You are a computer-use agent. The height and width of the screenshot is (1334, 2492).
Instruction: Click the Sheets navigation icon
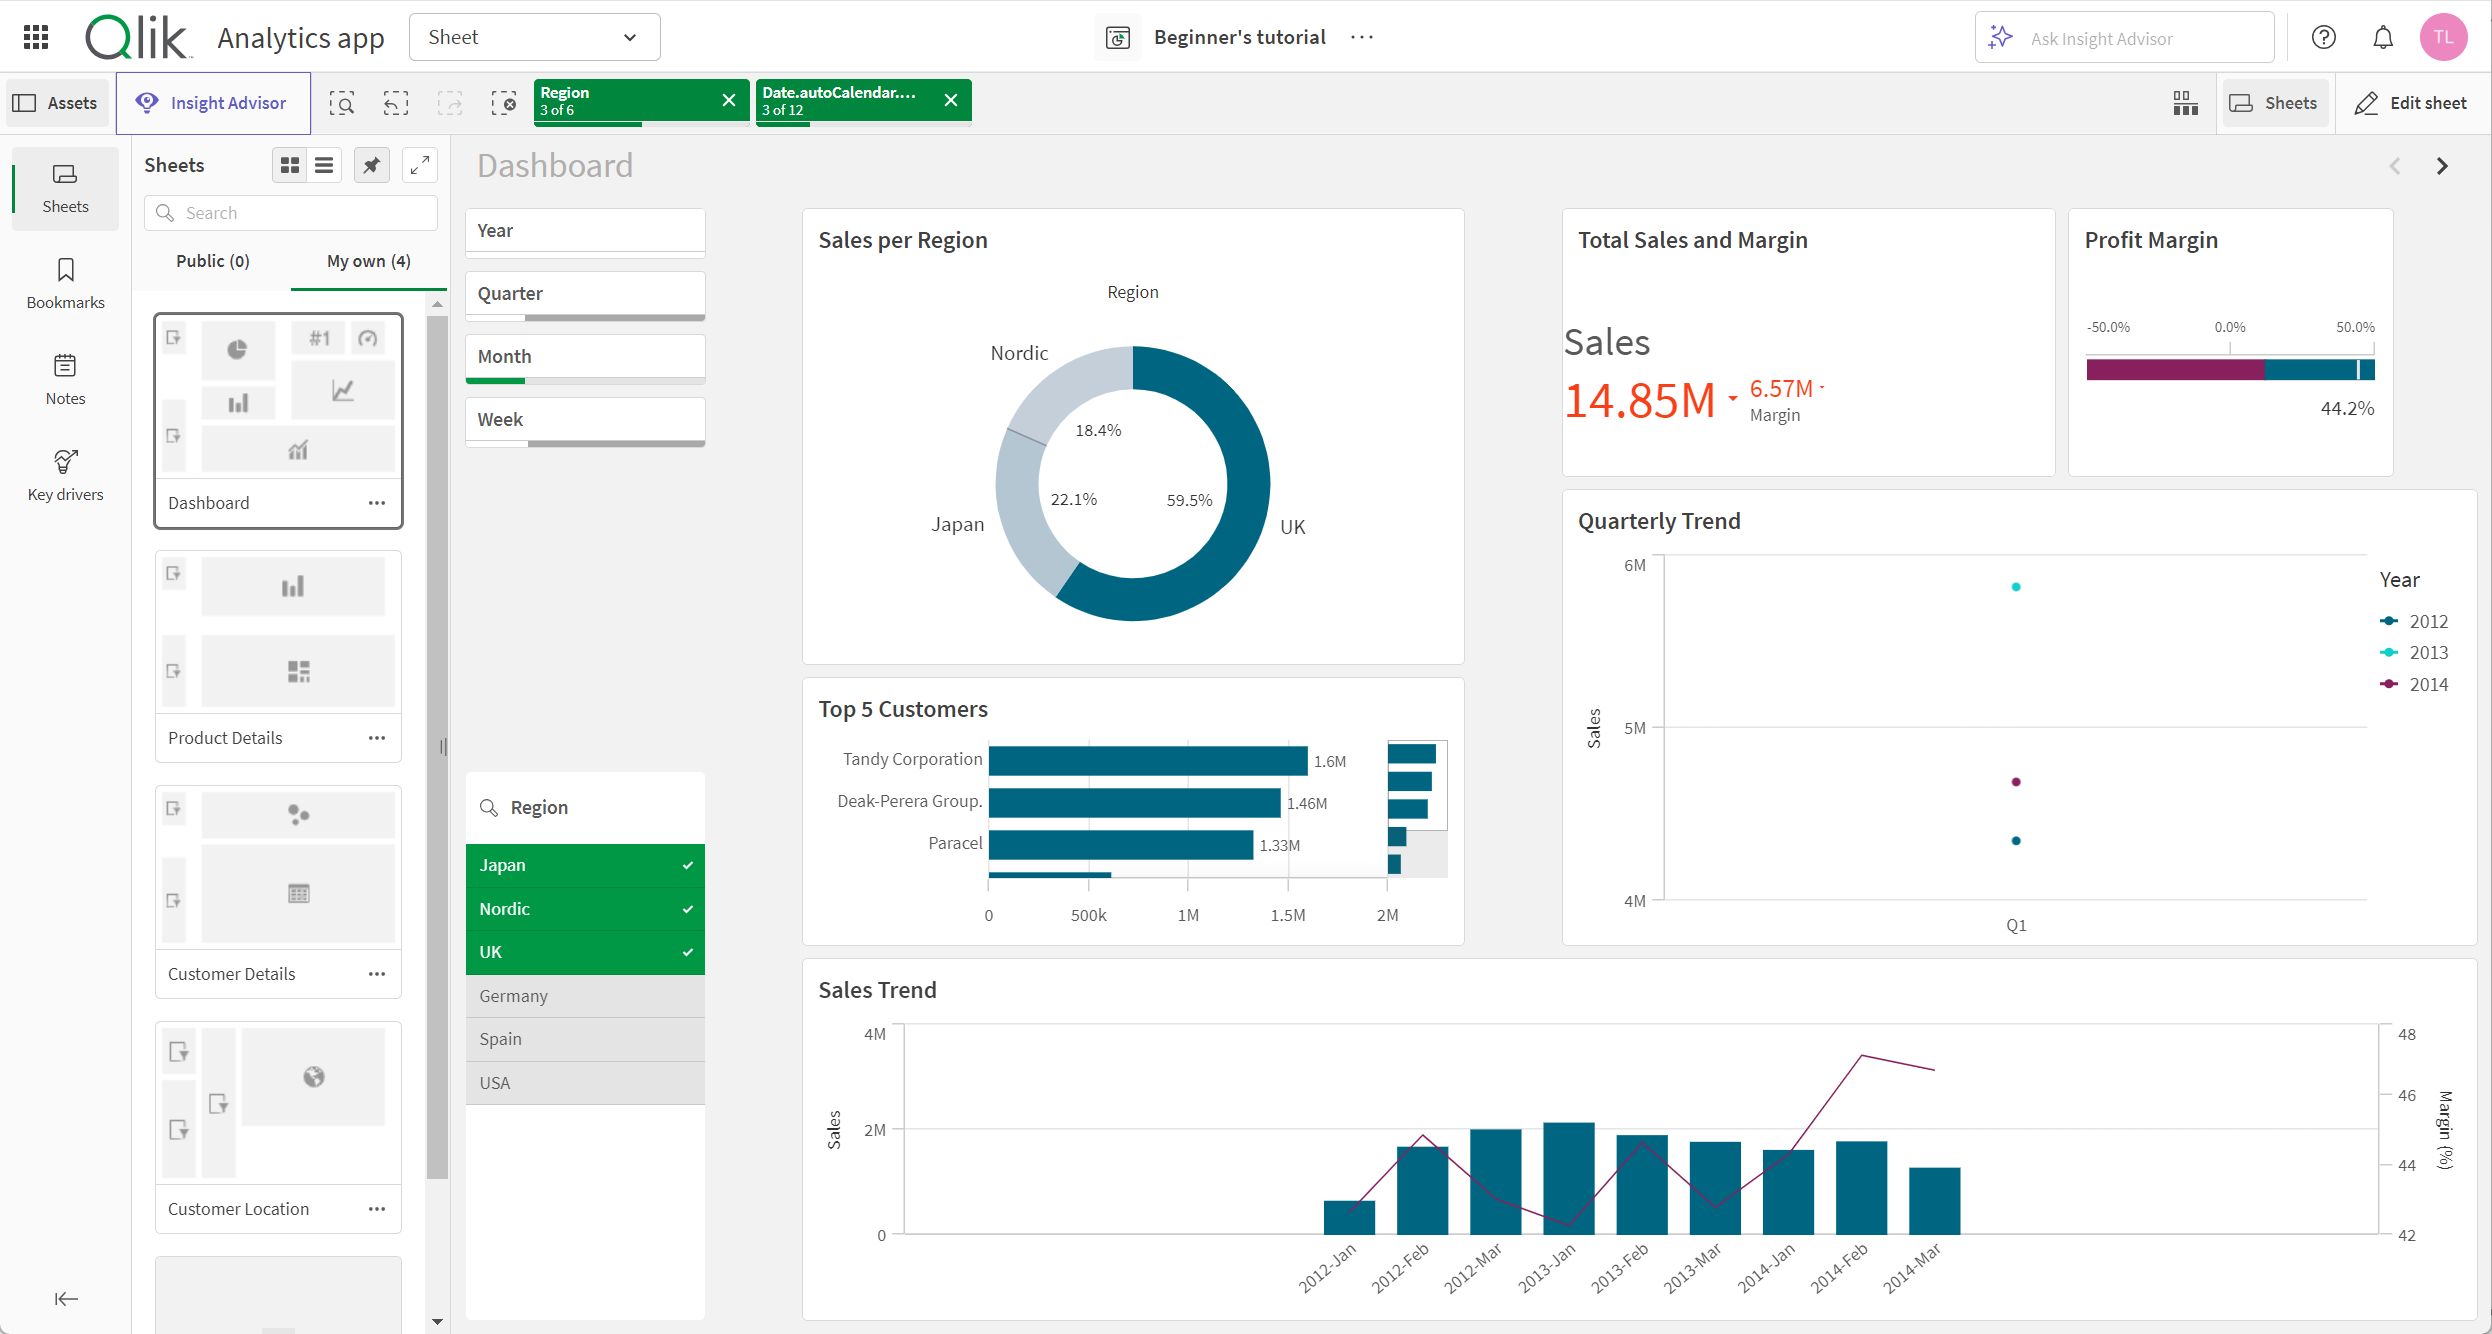[66, 186]
